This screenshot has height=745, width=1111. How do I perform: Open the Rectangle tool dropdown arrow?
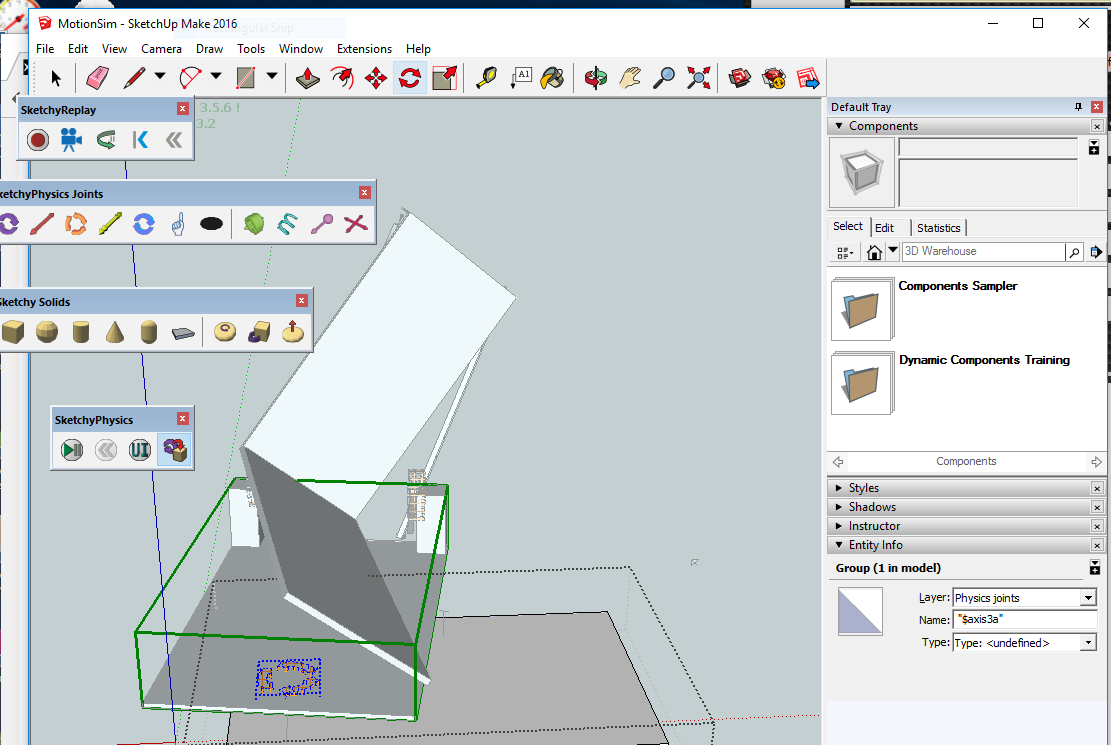tap(272, 77)
